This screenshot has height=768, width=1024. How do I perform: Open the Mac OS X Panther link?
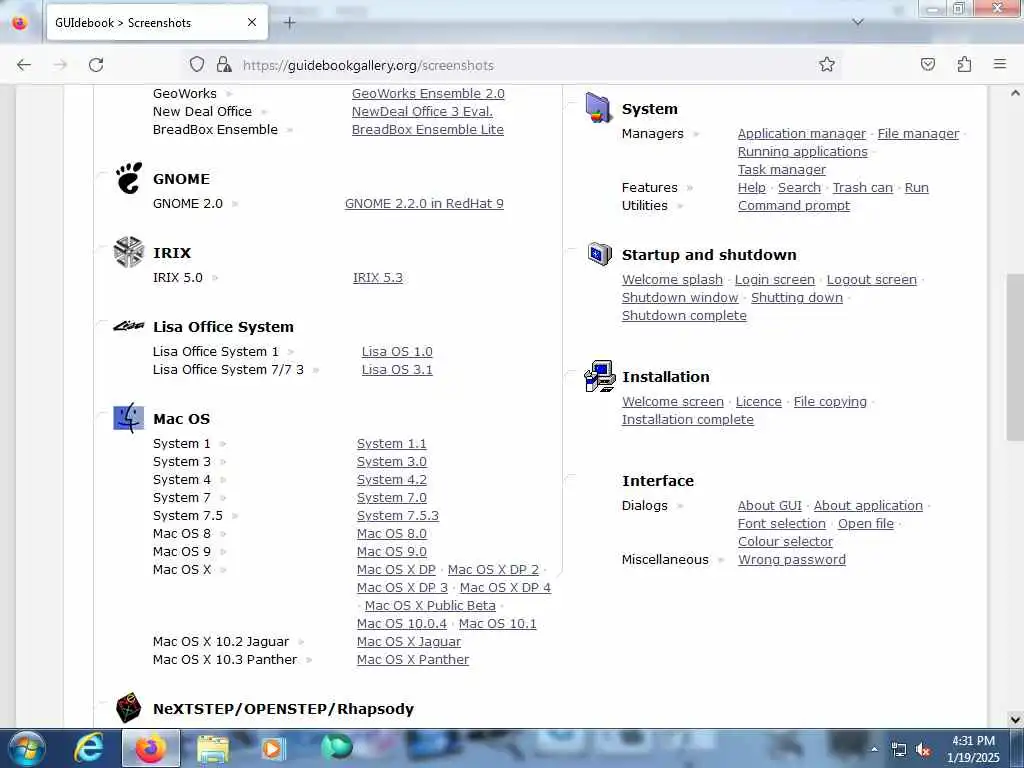point(413,660)
